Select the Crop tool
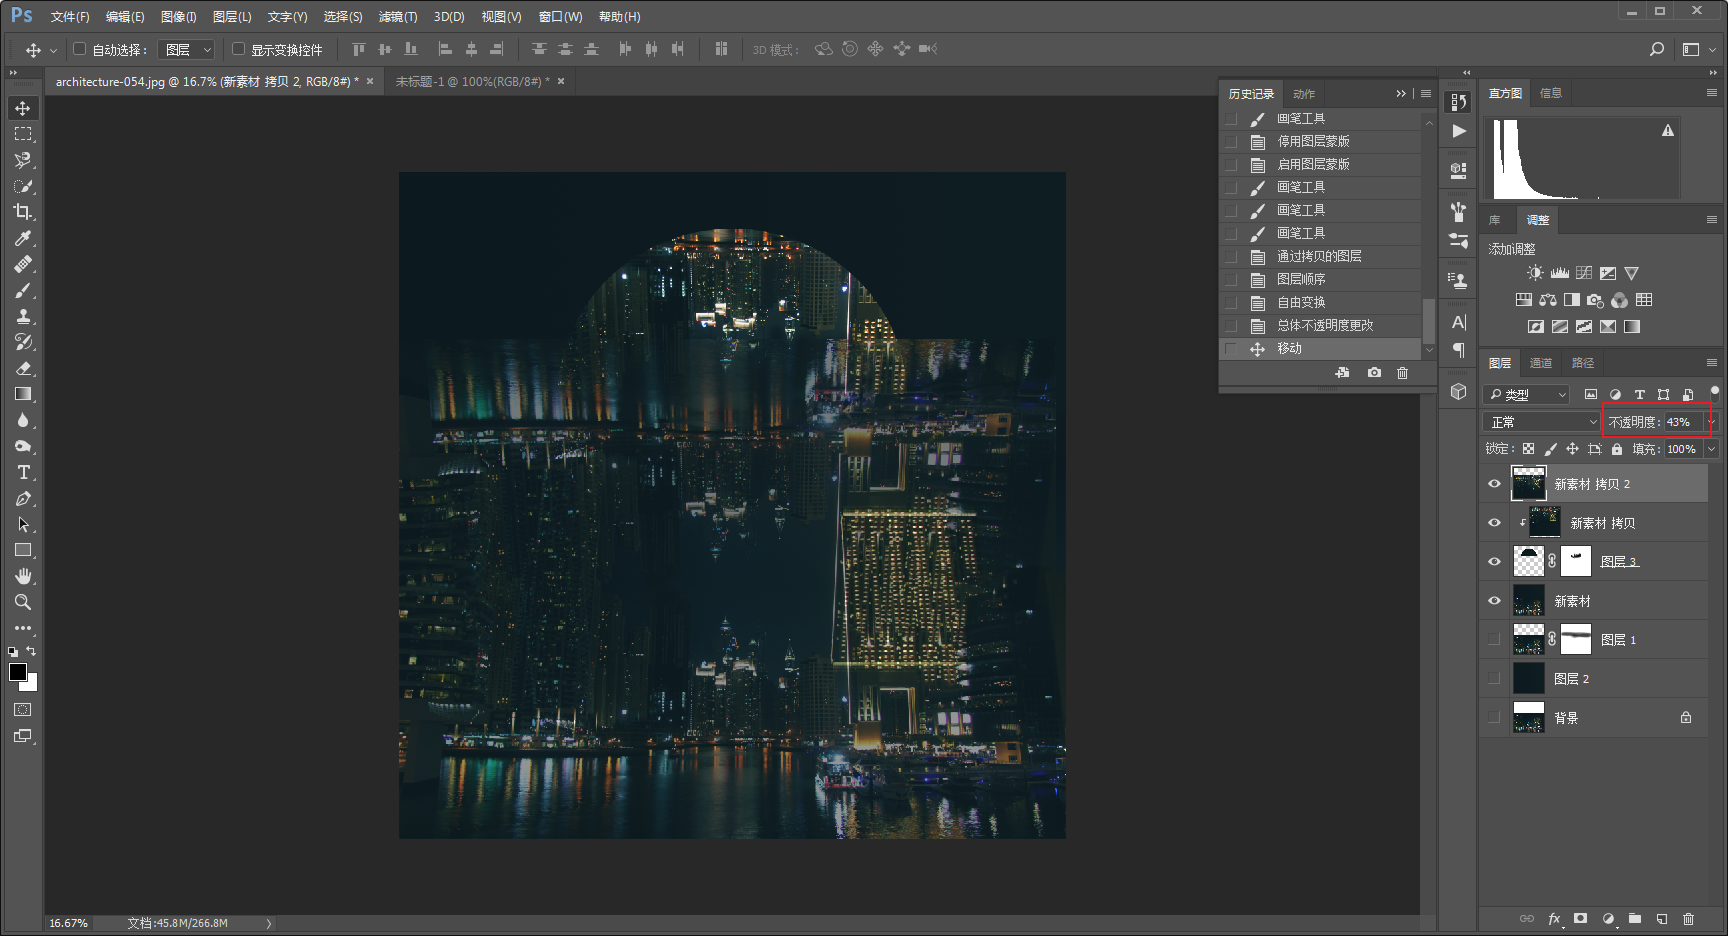The width and height of the screenshot is (1728, 936). (x=23, y=212)
